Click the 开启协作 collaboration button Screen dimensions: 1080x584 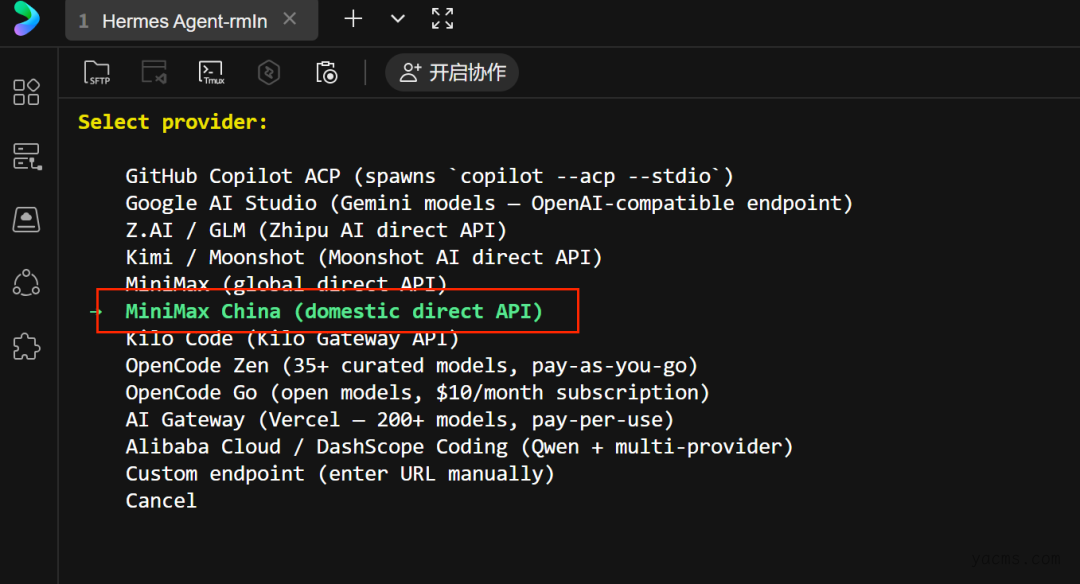(452, 73)
